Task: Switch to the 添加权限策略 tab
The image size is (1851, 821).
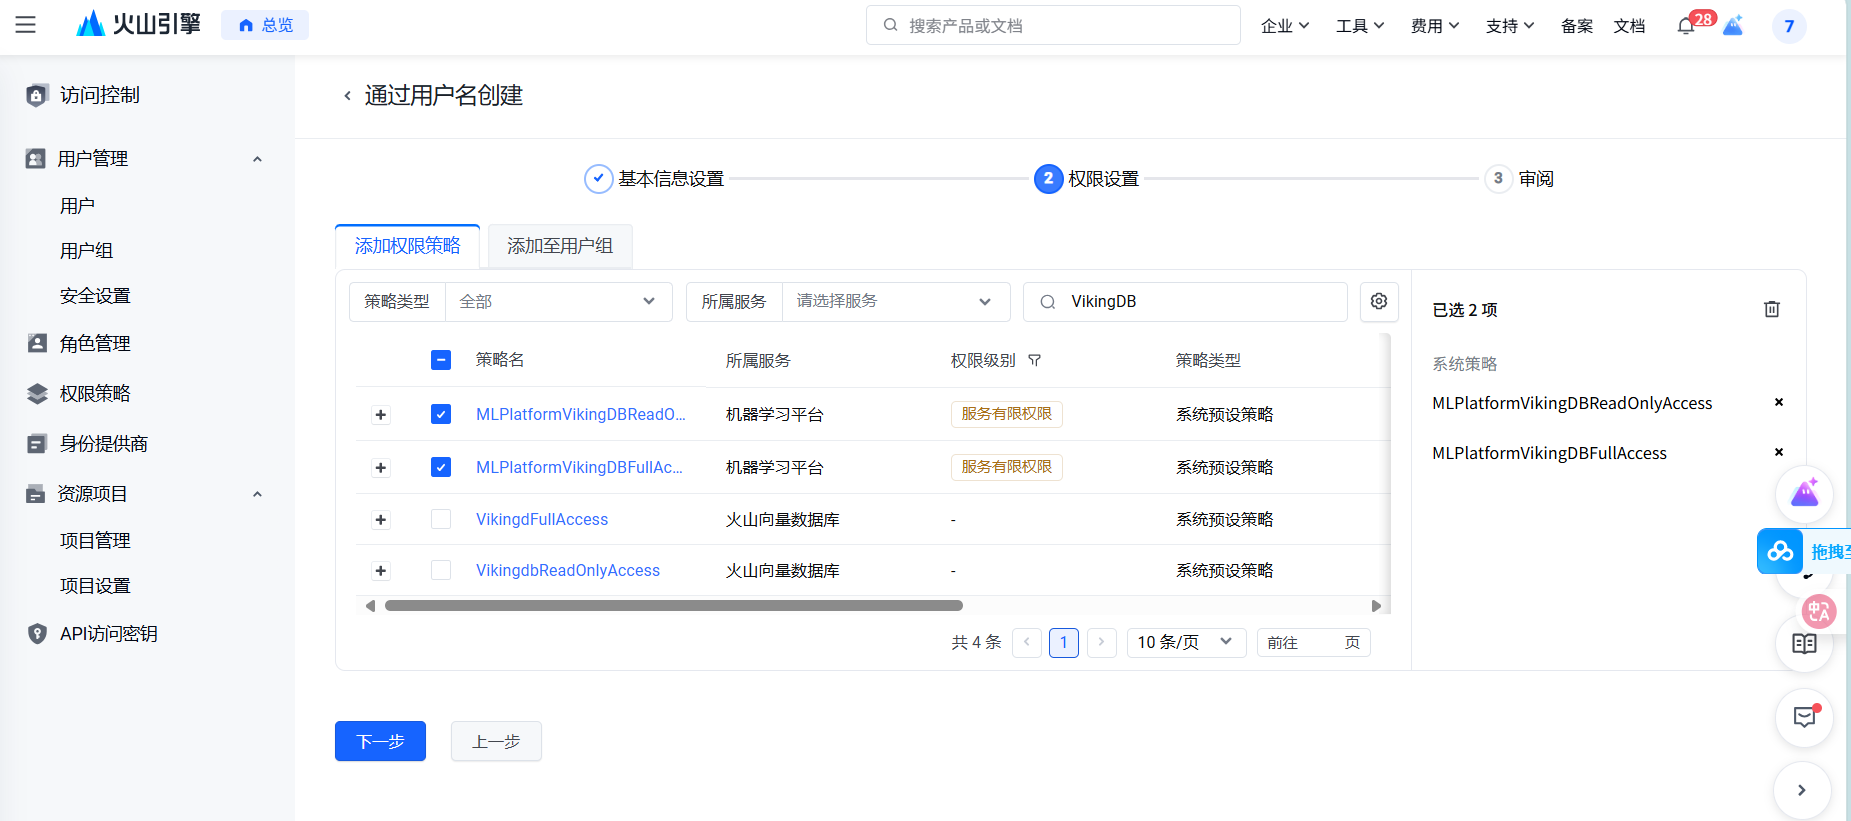Action: [x=407, y=246]
